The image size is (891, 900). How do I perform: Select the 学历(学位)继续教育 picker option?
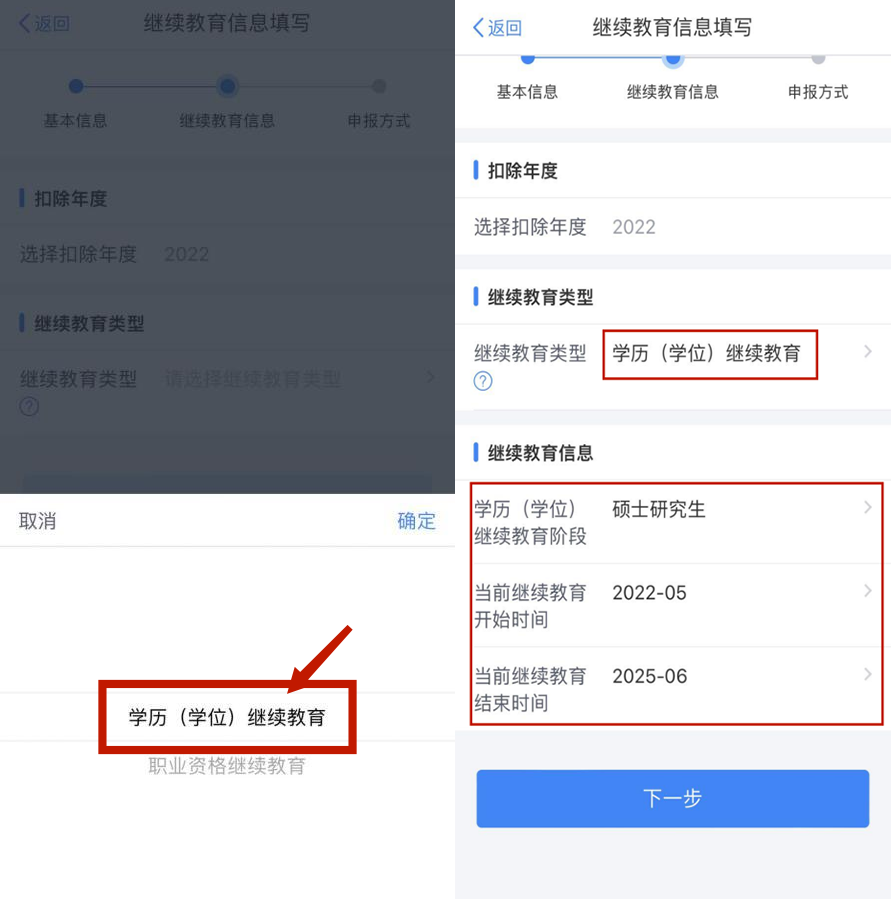[x=227, y=717]
